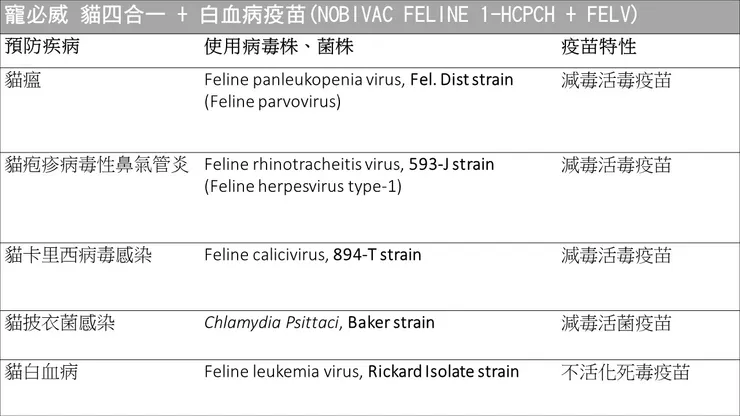Click the 貓白血病 disease cell

41,372
